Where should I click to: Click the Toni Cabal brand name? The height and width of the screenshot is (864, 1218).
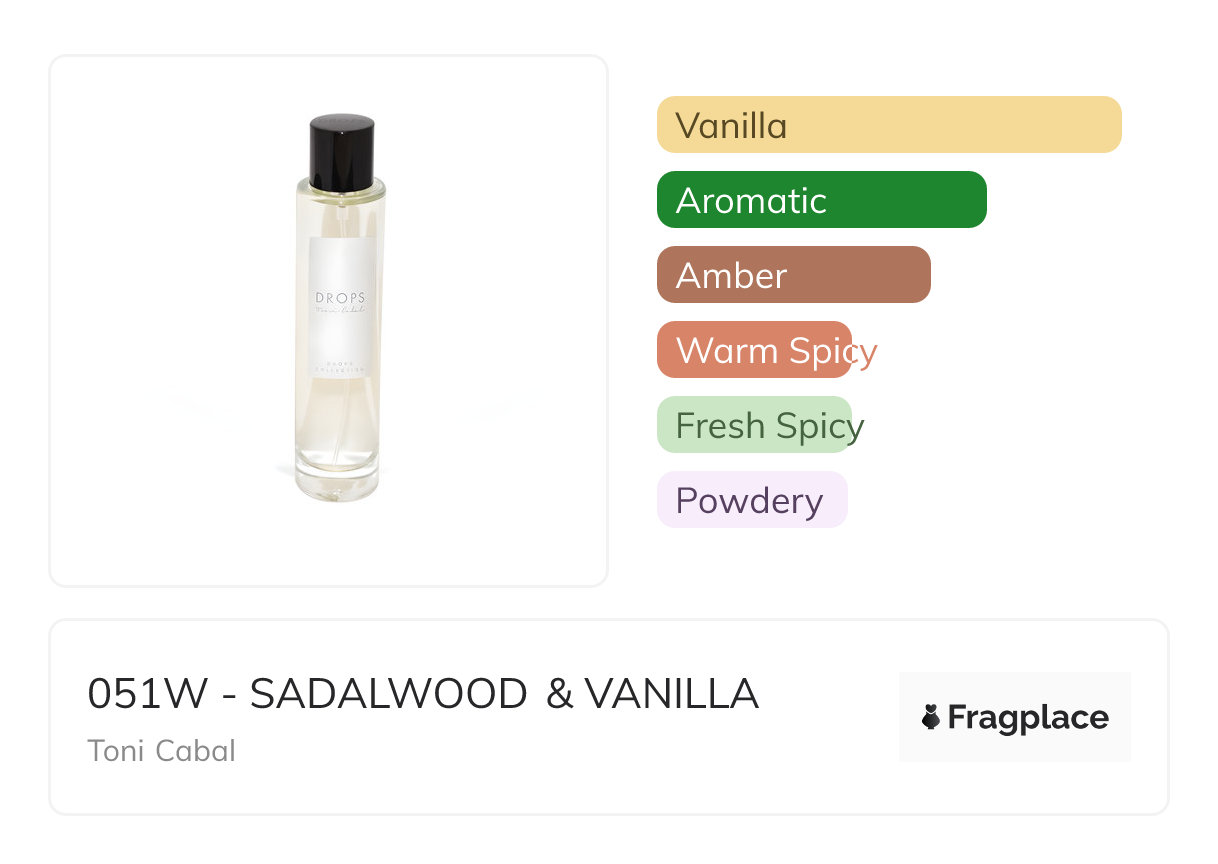point(162,750)
